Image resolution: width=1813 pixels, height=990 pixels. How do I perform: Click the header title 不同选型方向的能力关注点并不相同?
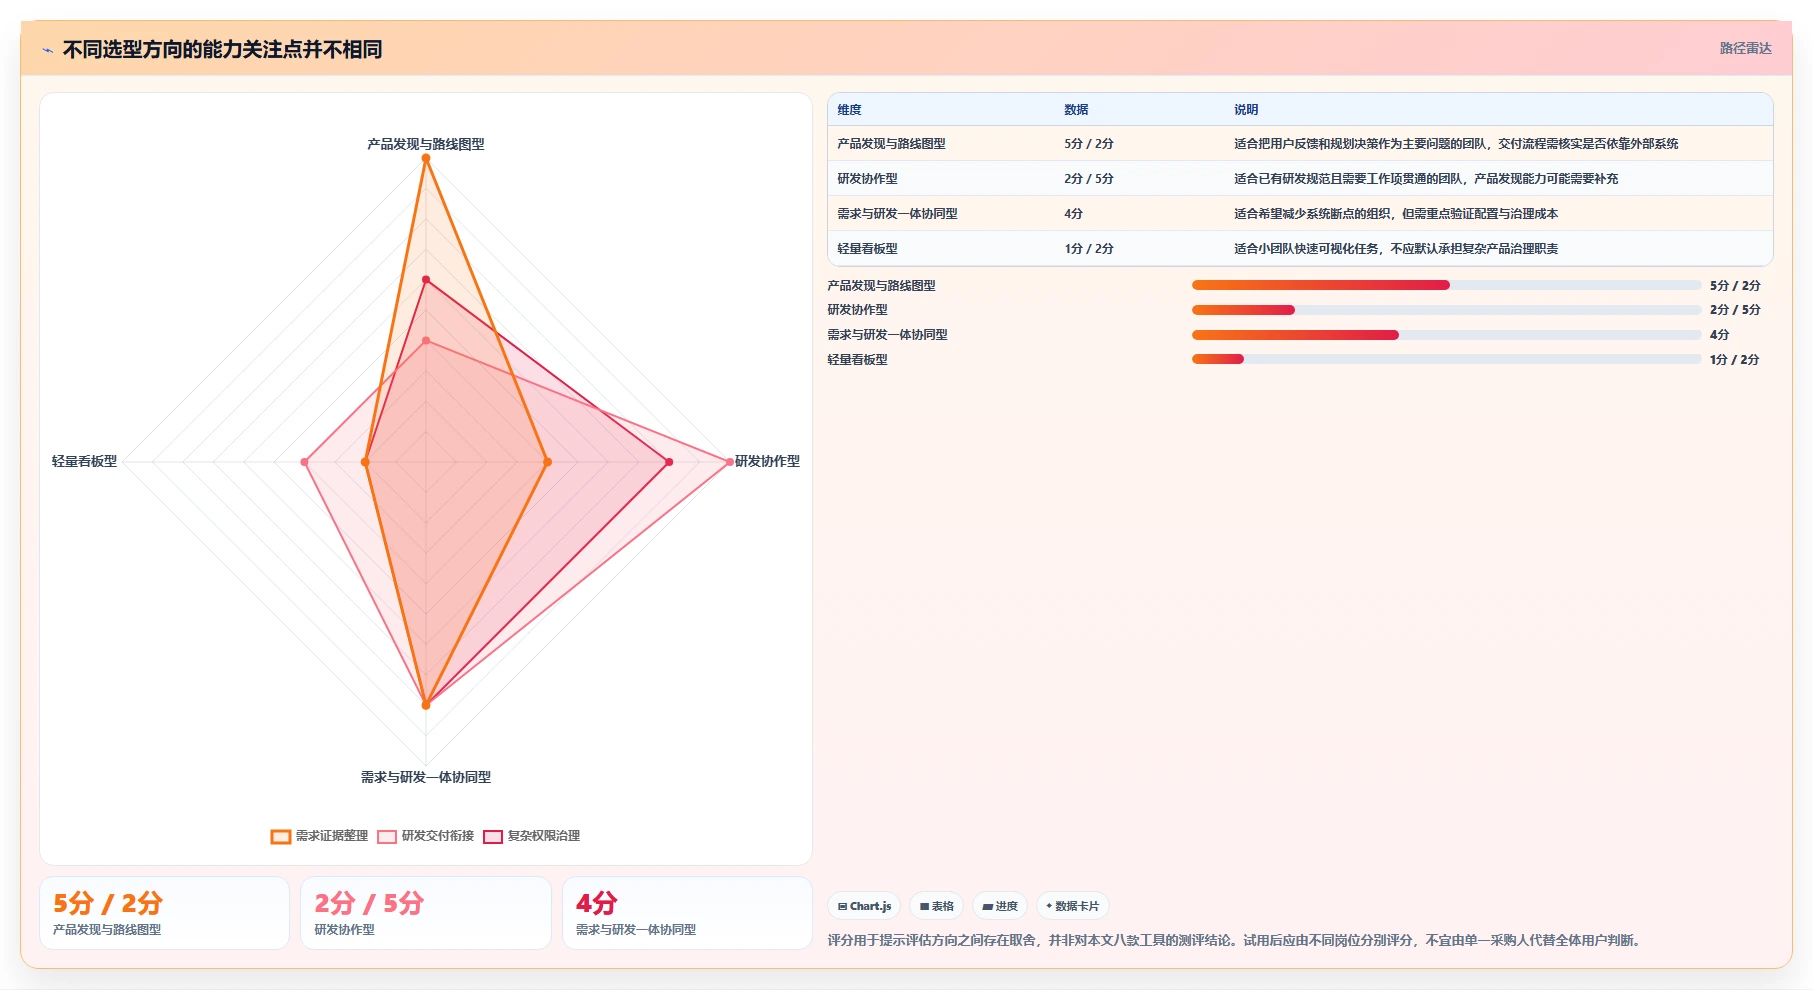point(222,50)
